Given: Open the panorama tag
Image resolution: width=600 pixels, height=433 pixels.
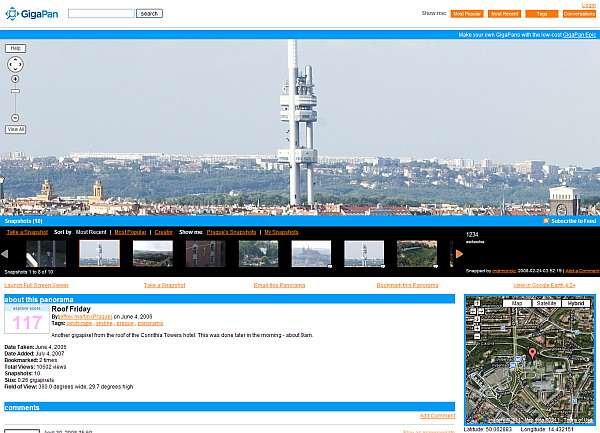Looking at the screenshot, I should click(x=150, y=323).
